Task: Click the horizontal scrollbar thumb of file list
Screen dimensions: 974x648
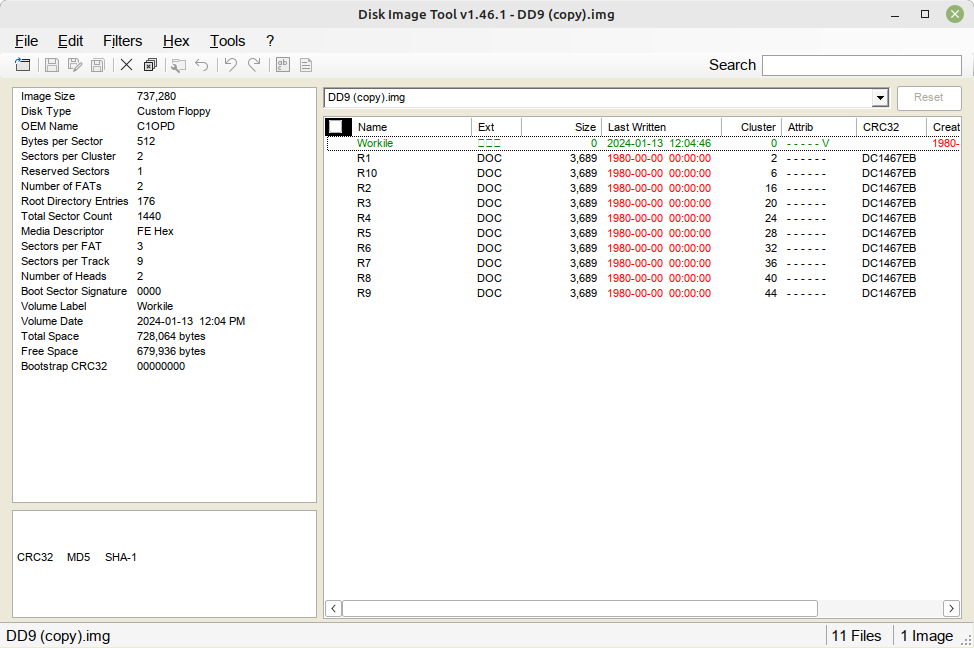Action: coord(580,608)
